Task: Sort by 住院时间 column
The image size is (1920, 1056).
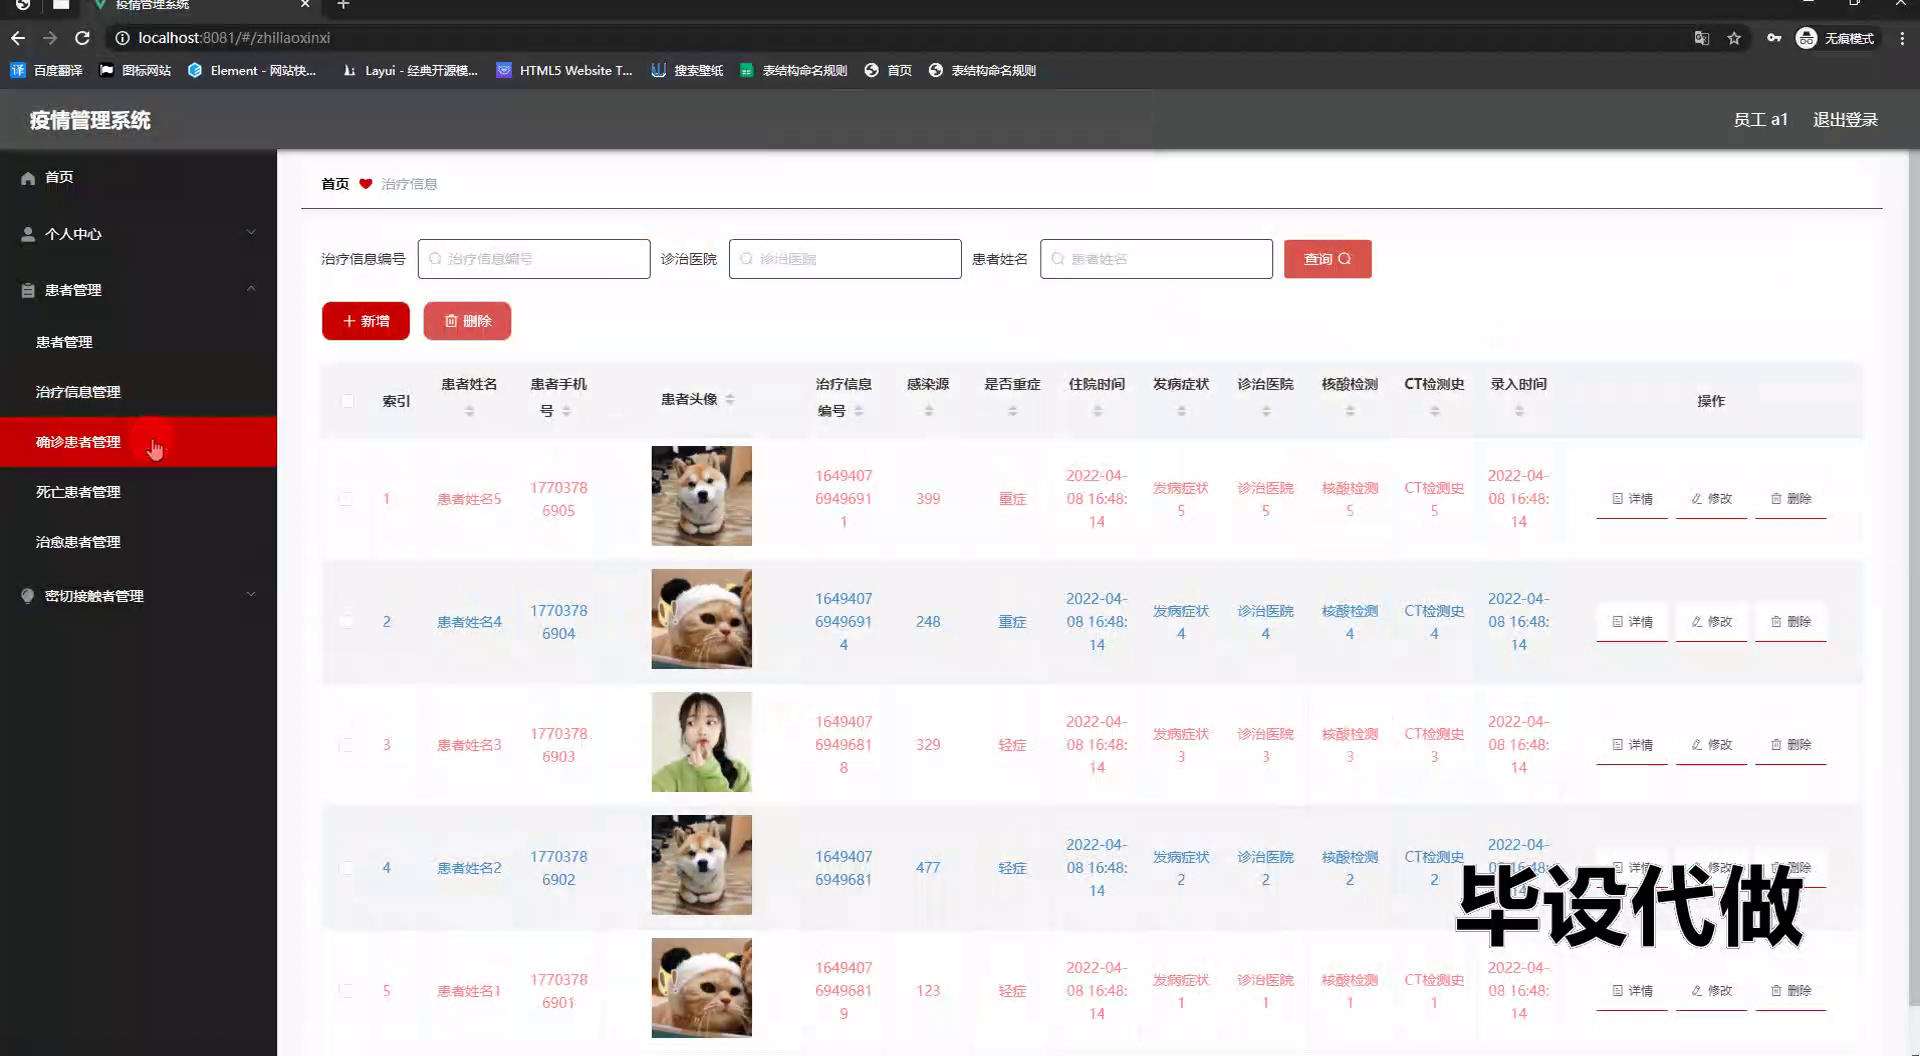Action: coord(1097,411)
